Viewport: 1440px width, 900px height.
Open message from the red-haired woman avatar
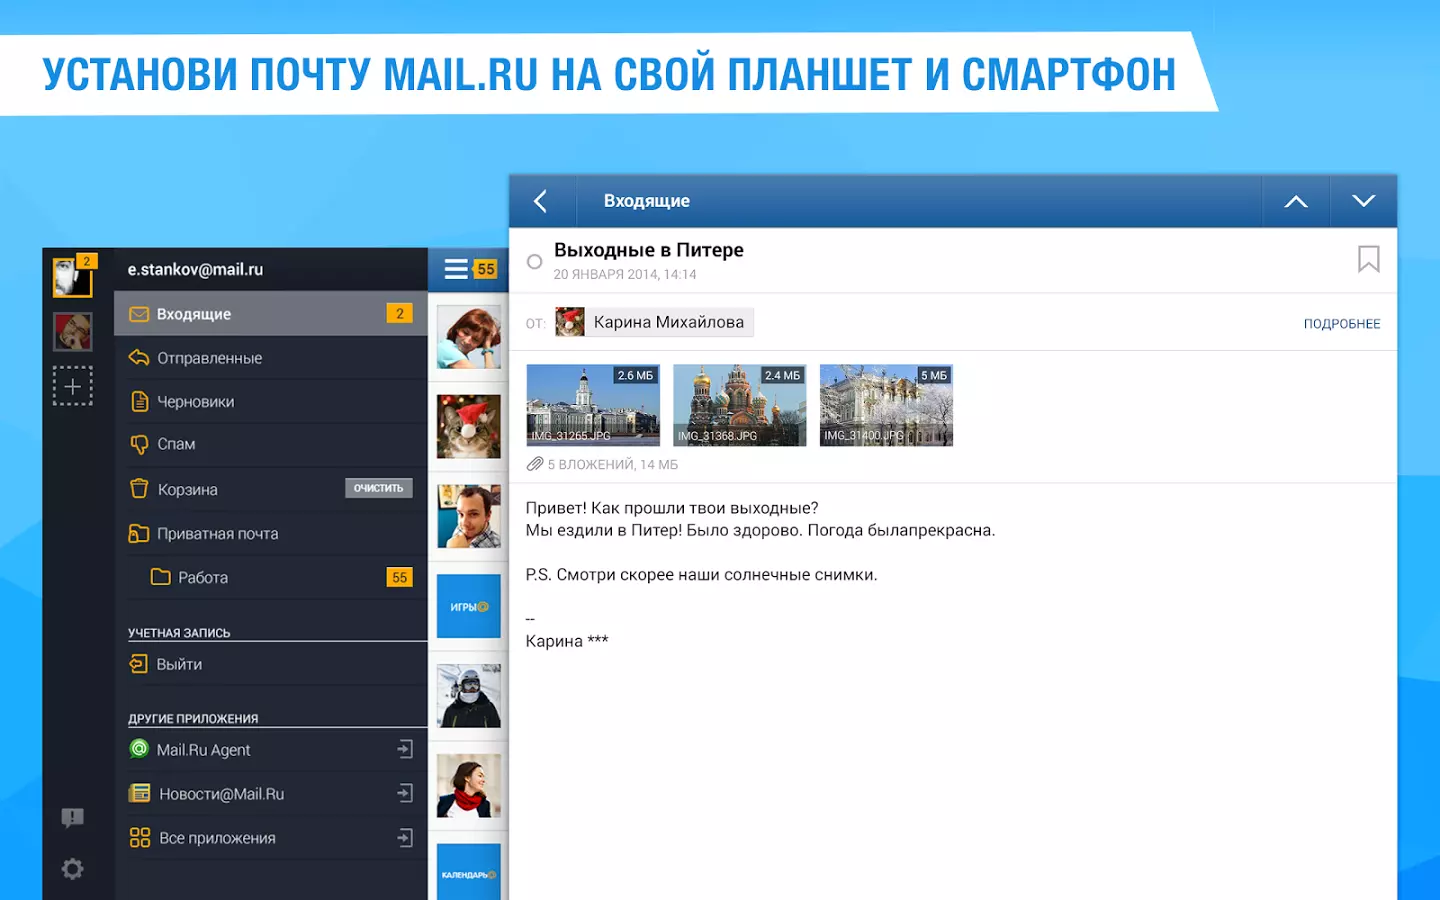[469, 337]
